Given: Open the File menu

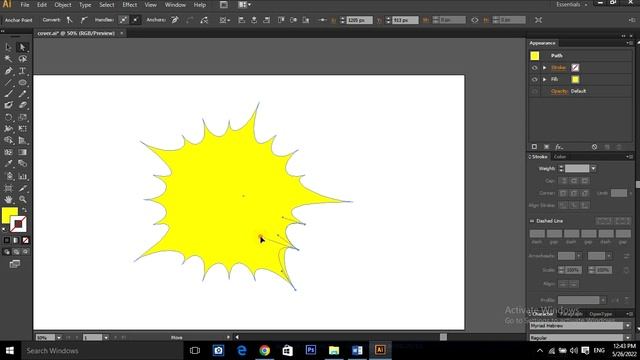Looking at the screenshot, I should coord(25,5).
